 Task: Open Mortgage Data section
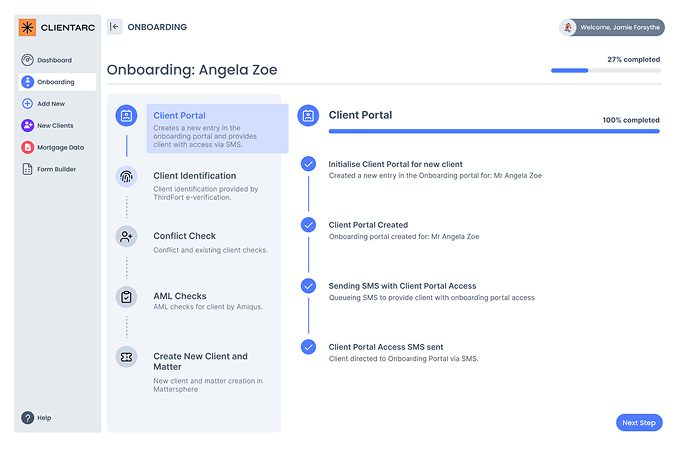pyautogui.click(x=57, y=147)
